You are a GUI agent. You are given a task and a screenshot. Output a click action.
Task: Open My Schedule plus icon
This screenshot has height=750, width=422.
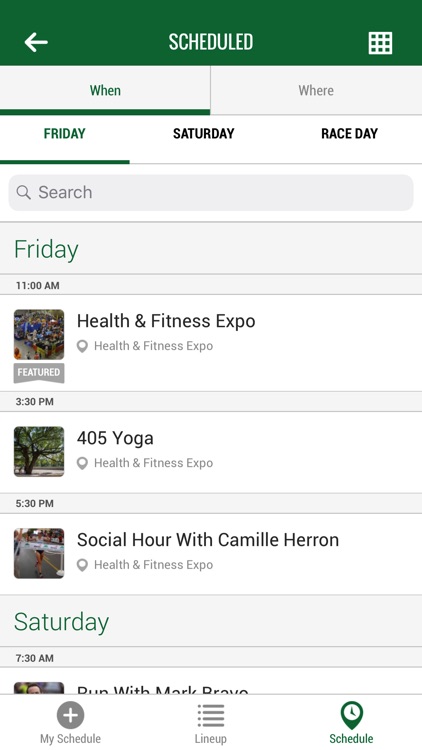[x=70, y=715]
